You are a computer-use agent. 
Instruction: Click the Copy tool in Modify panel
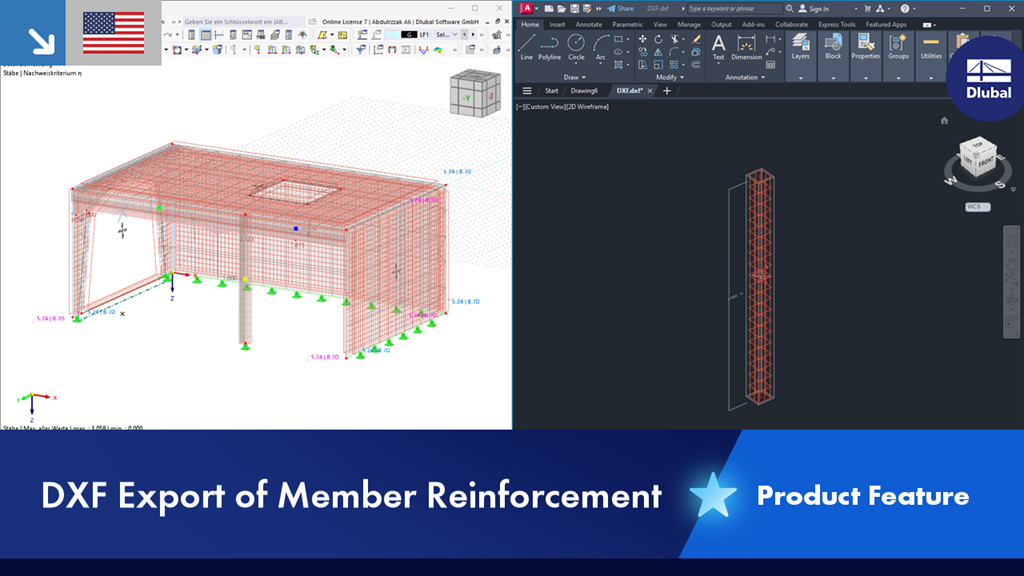(643, 52)
